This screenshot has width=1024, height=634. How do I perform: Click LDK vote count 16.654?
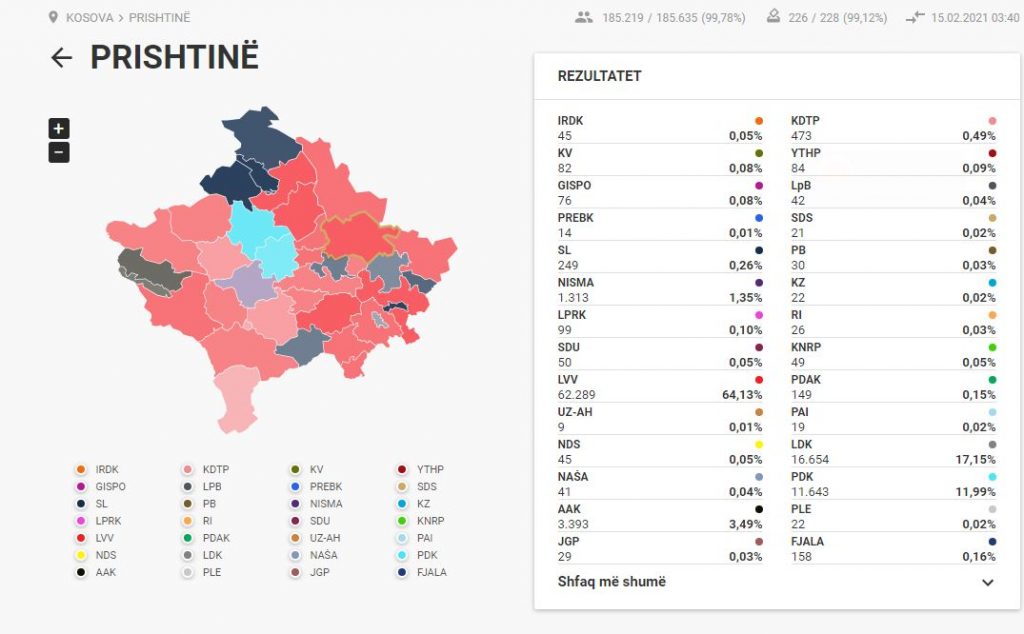coord(810,460)
